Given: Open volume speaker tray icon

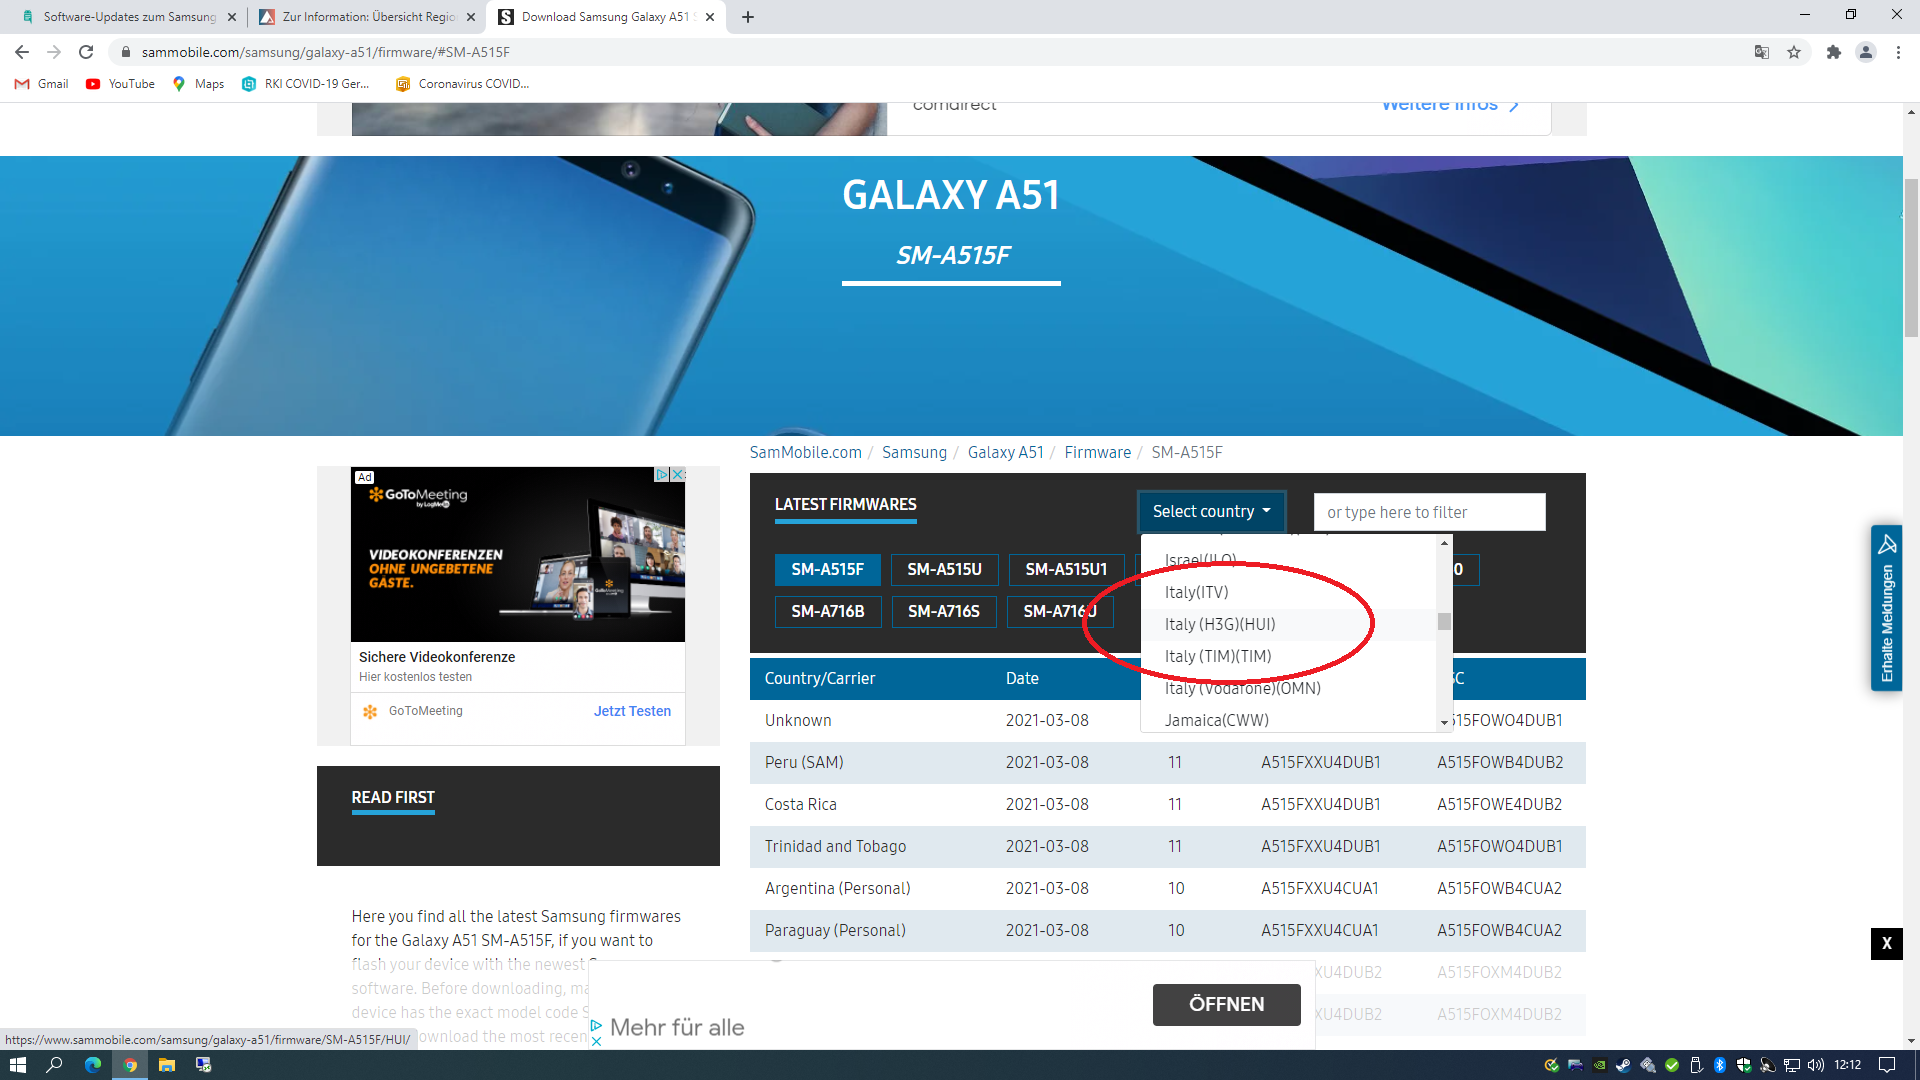Looking at the screenshot, I should 1816,1065.
